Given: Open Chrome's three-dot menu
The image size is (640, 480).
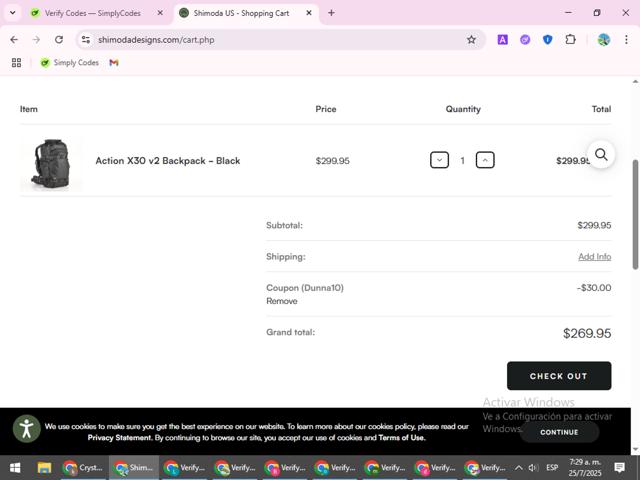Looking at the screenshot, I should (626, 40).
